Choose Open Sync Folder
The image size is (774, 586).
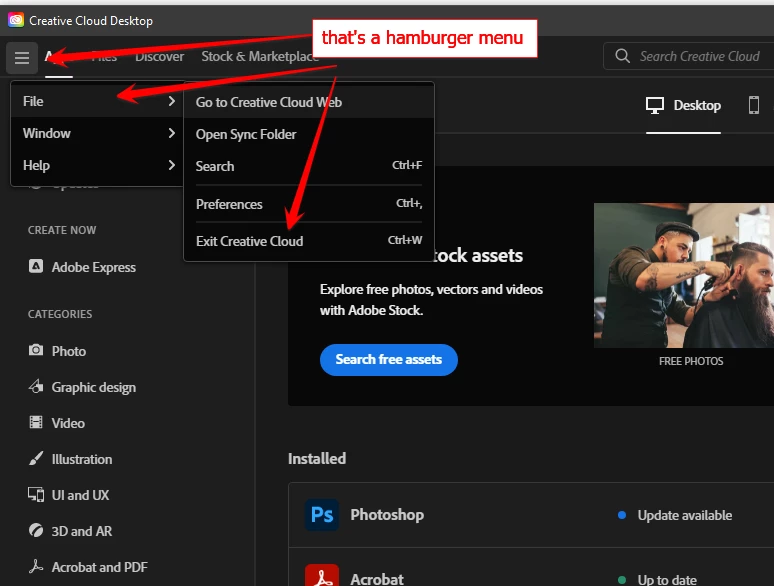[x=309, y=134]
